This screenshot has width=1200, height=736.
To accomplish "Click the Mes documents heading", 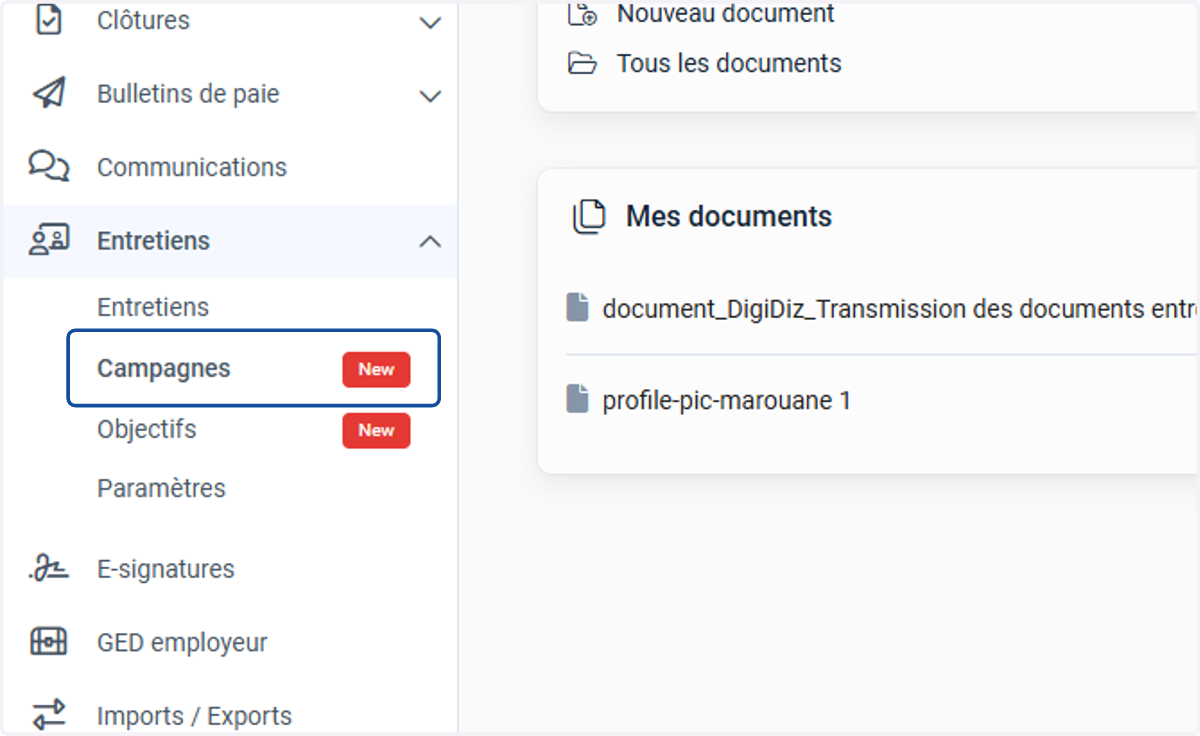I will tap(729, 216).
